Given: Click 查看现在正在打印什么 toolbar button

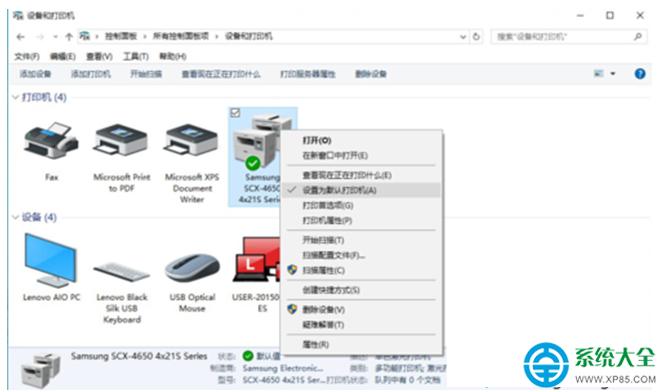Looking at the screenshot, I should tap(221, 74).
